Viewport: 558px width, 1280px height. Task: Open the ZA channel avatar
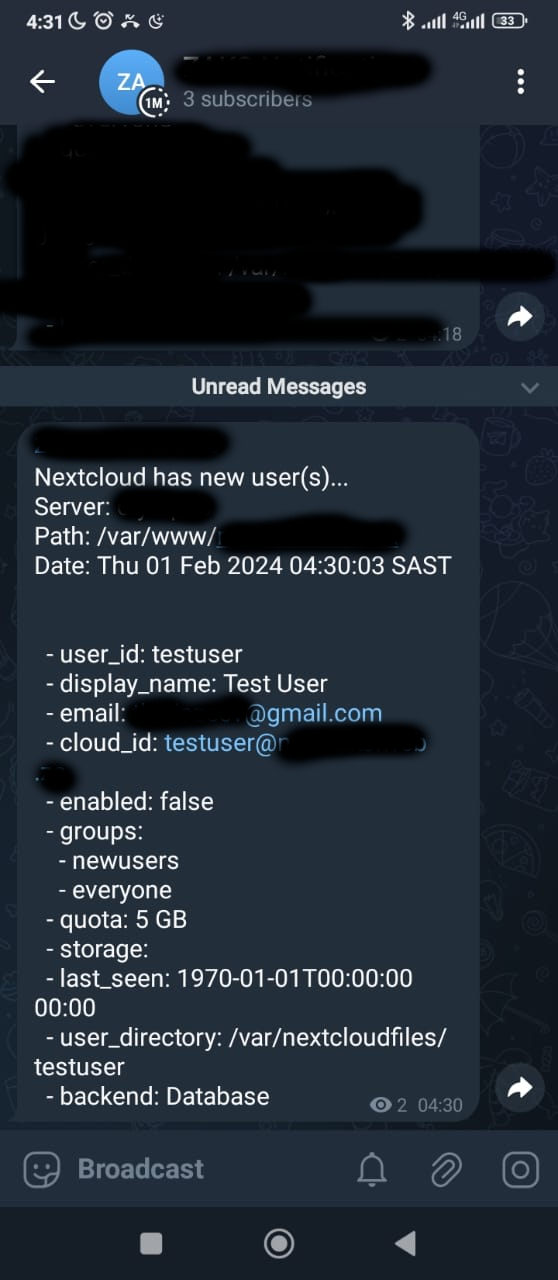point(132,82)
